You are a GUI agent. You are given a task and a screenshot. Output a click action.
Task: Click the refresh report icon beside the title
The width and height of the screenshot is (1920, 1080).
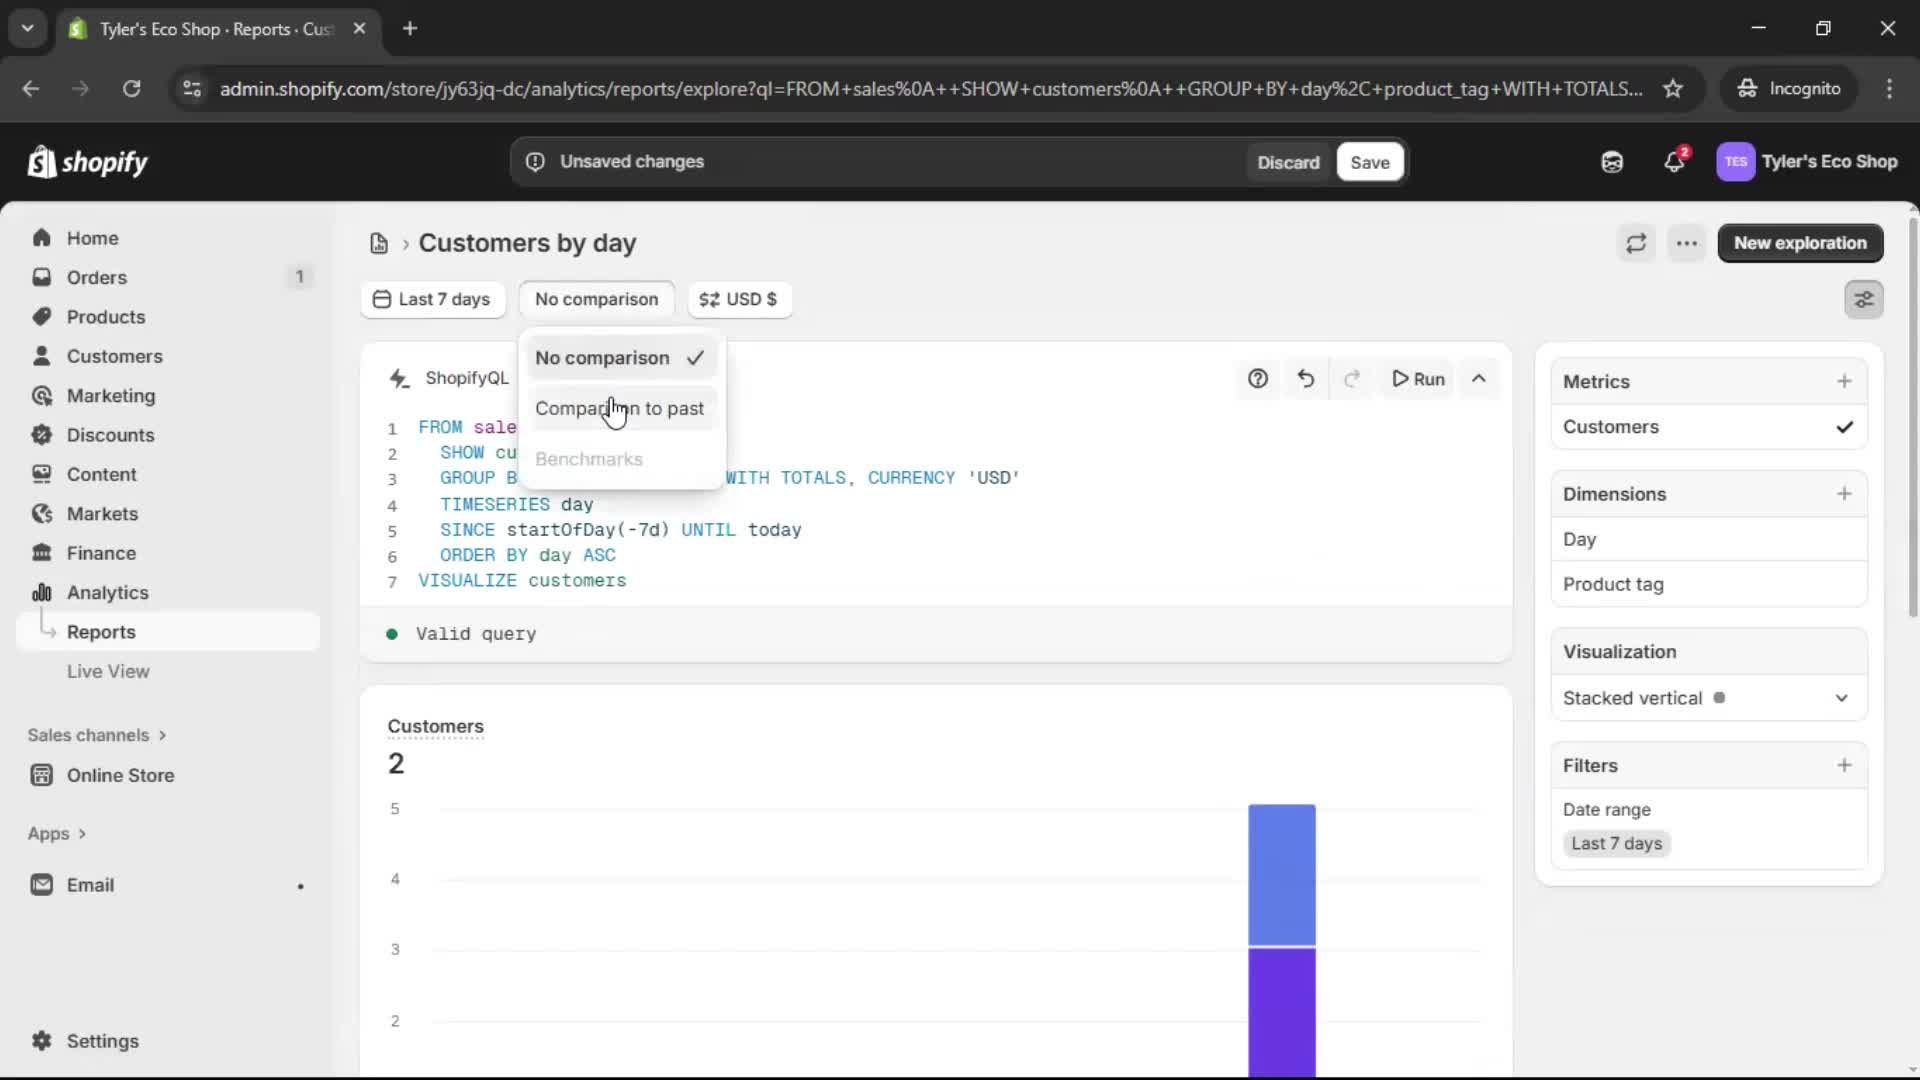[1636, 243]
